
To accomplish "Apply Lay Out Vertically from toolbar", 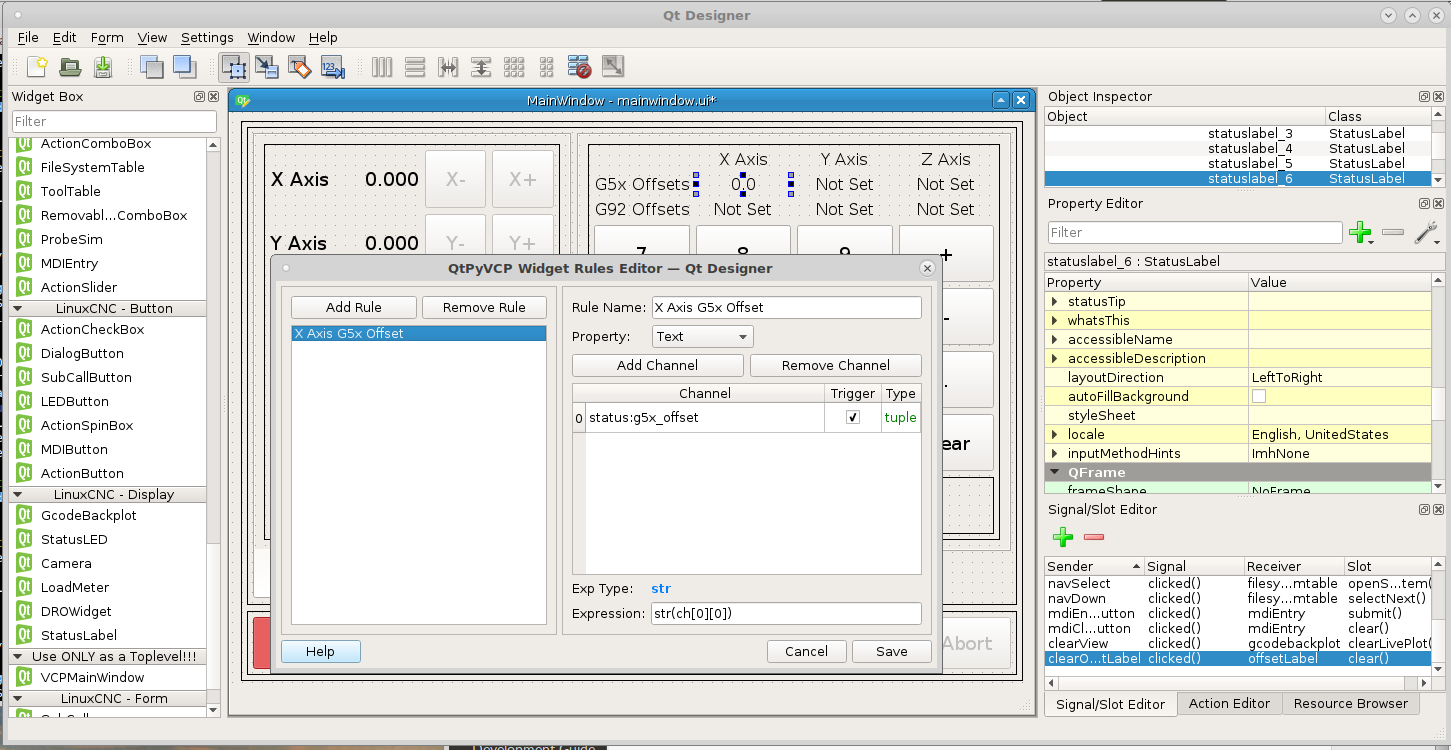I will [415, 67].
